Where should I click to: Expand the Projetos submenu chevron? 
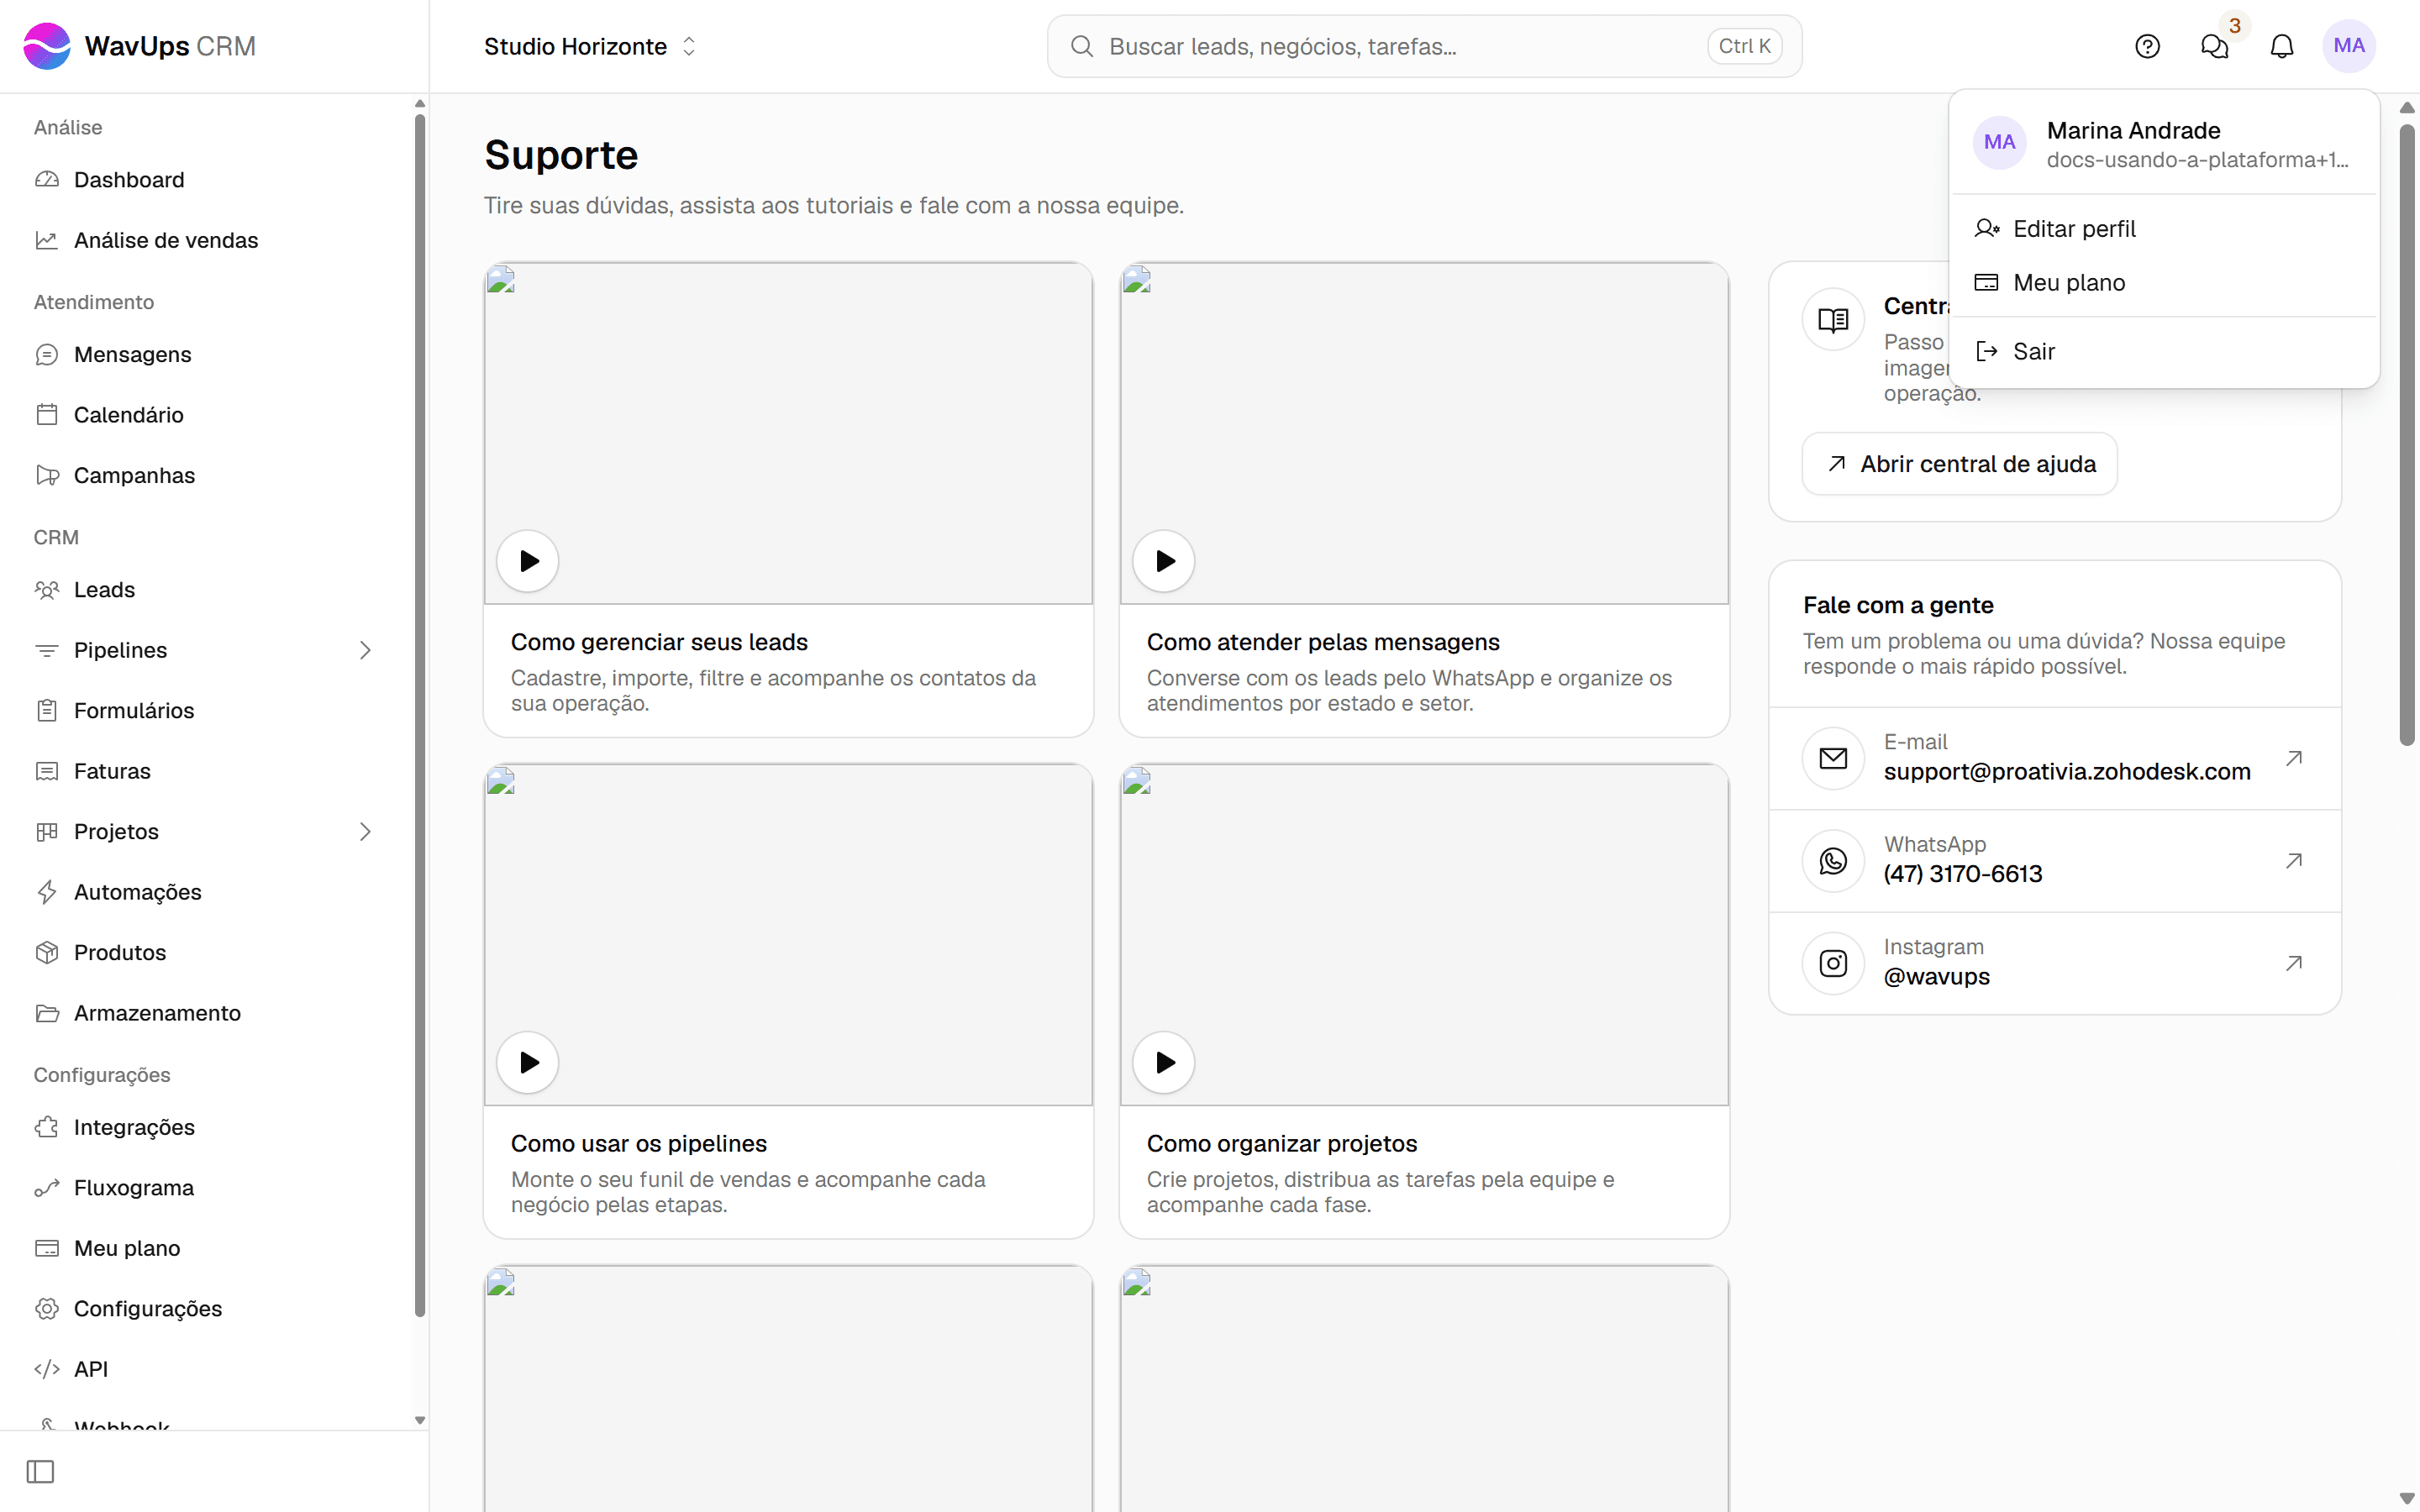coord(365,831)
